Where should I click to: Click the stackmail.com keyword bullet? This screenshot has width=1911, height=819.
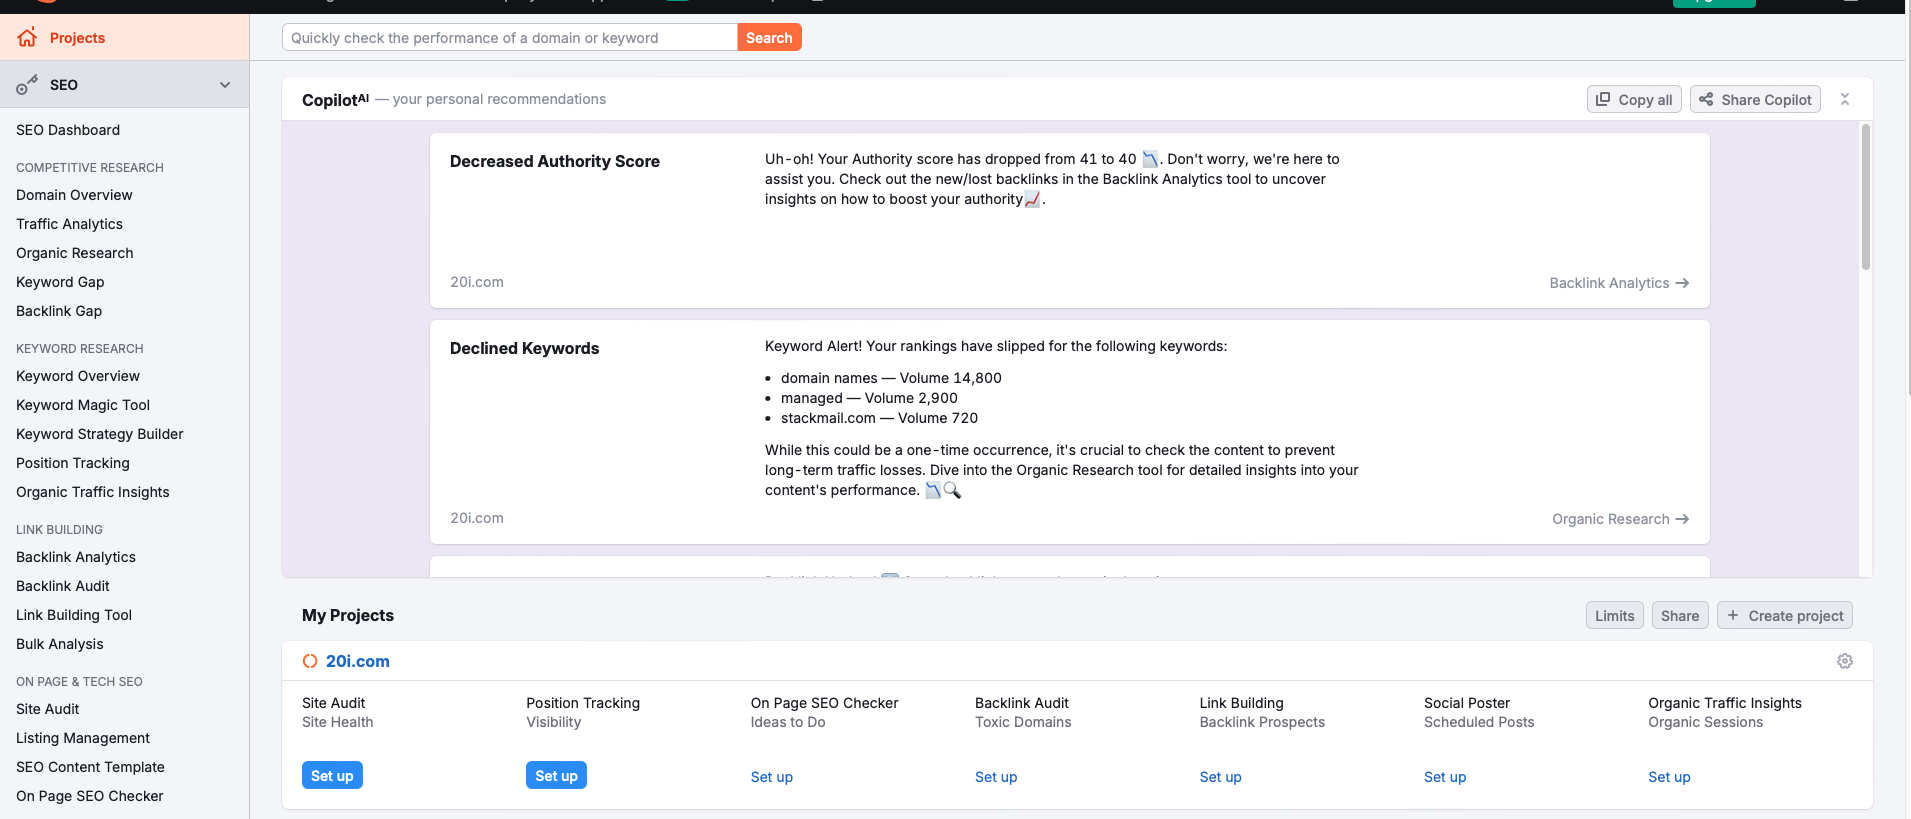pyautogui.click(x=879, y=418)
